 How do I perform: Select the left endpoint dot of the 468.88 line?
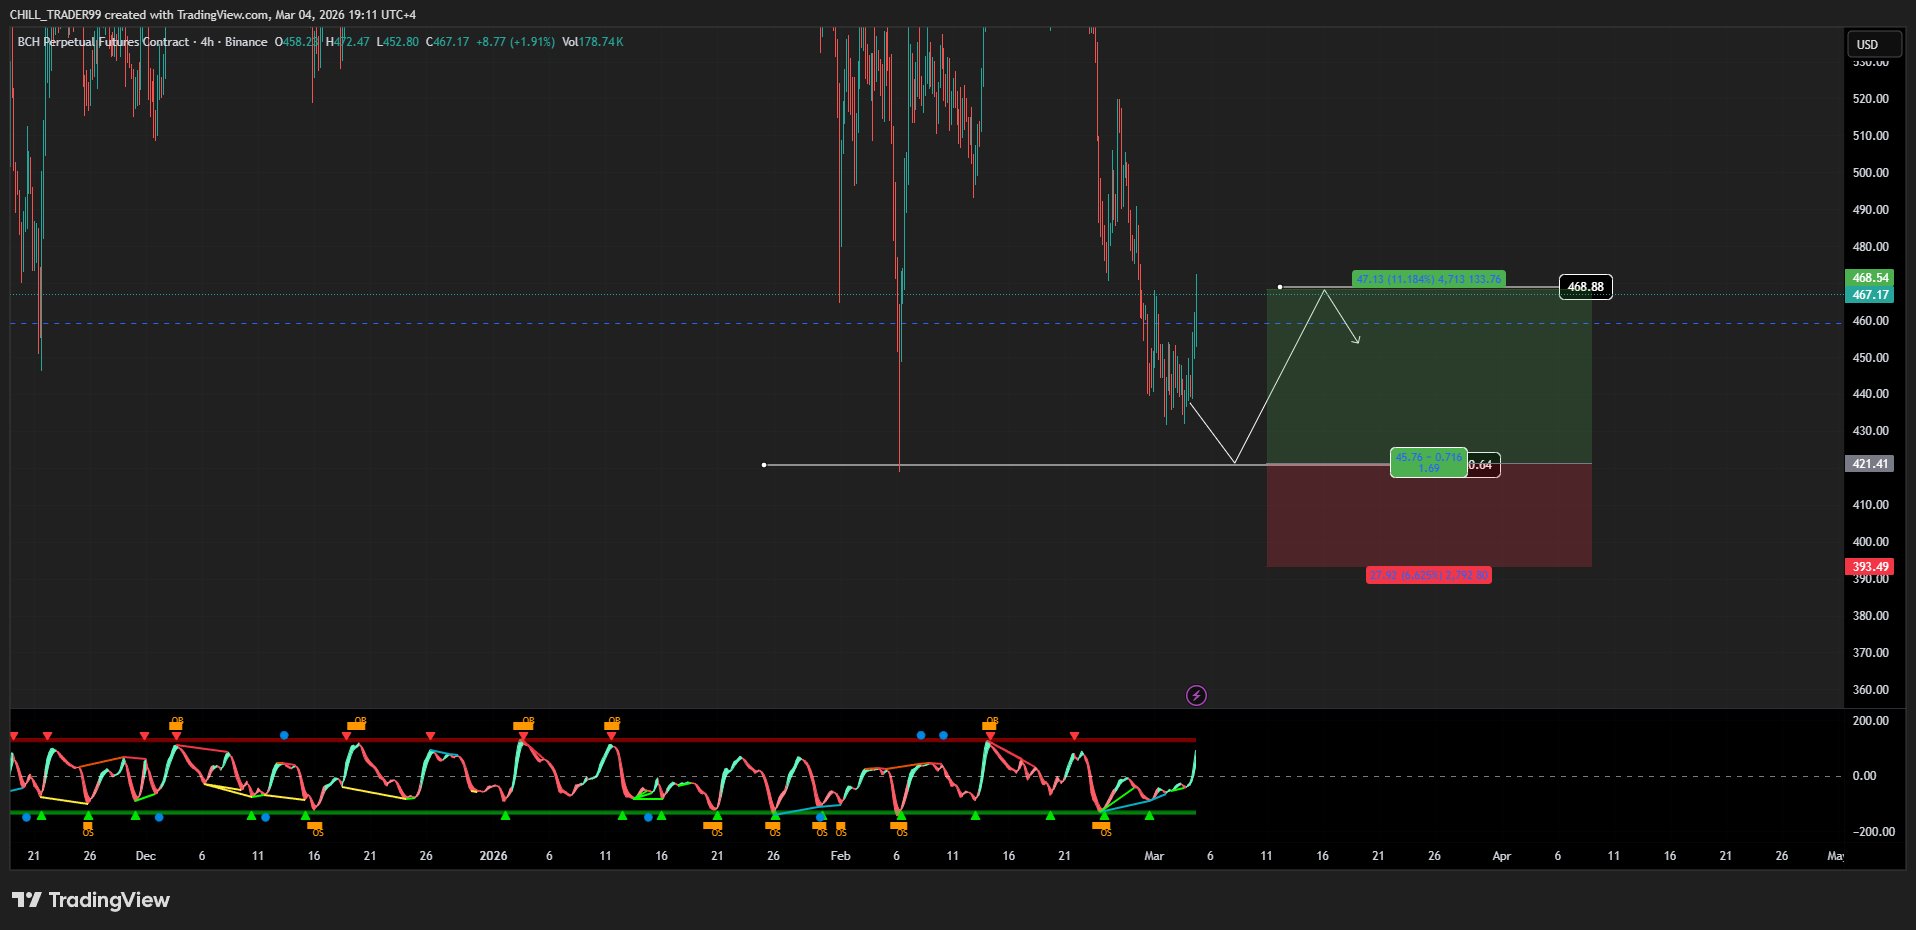1280,287
